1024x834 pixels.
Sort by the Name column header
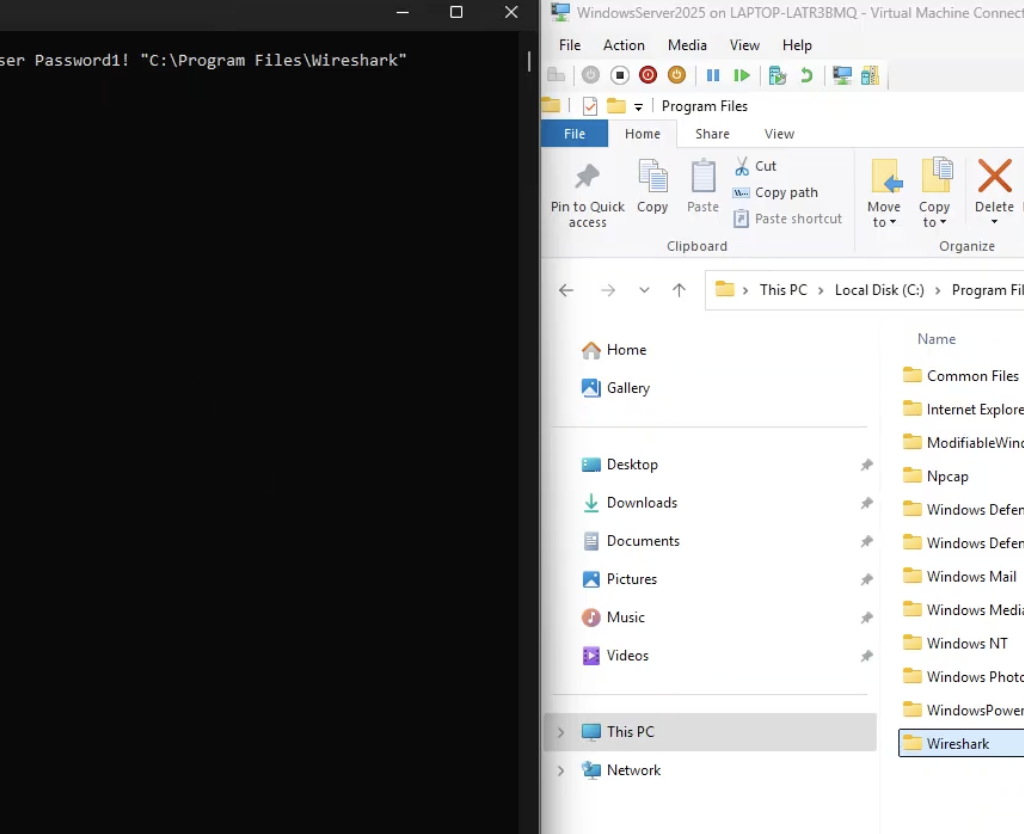[936, 339]
